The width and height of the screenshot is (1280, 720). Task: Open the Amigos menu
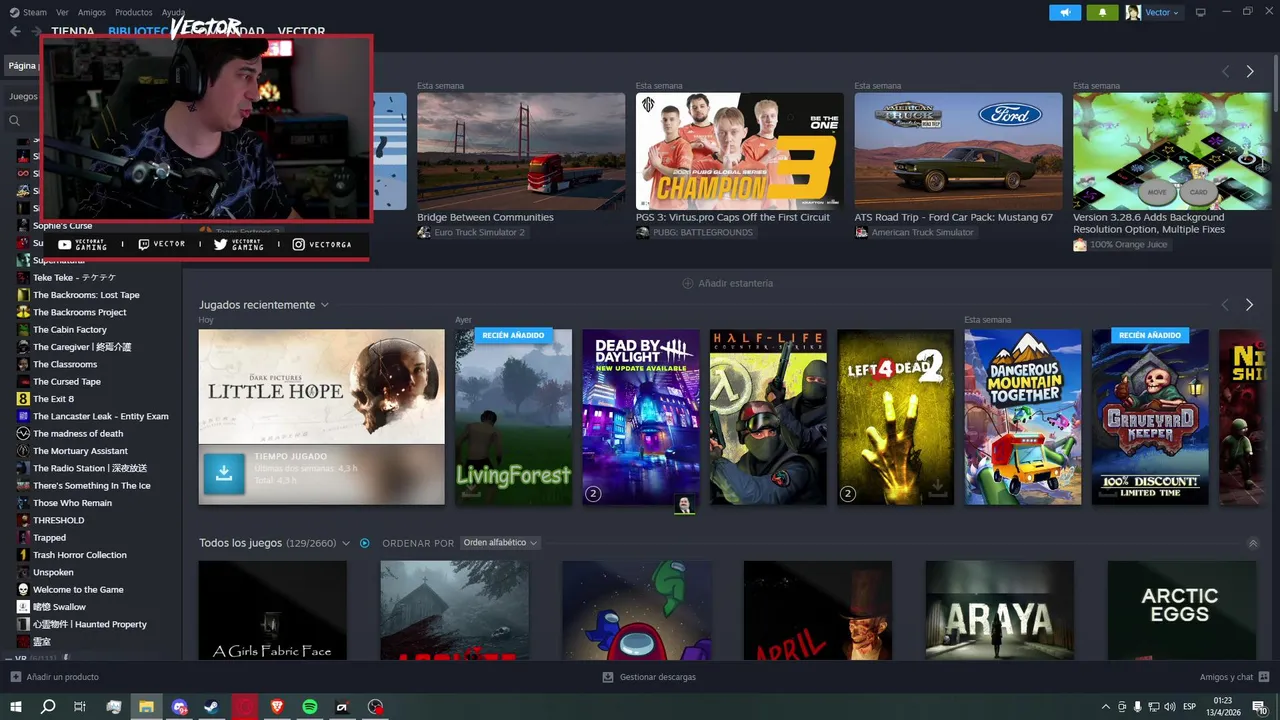[x=92, y=12]
